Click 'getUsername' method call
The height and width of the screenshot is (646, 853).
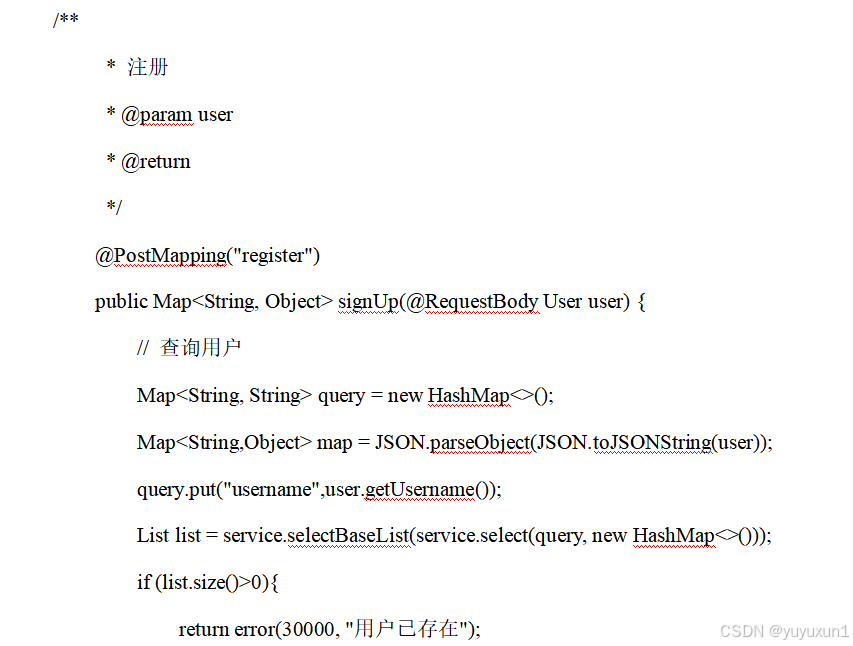(419, 490)
